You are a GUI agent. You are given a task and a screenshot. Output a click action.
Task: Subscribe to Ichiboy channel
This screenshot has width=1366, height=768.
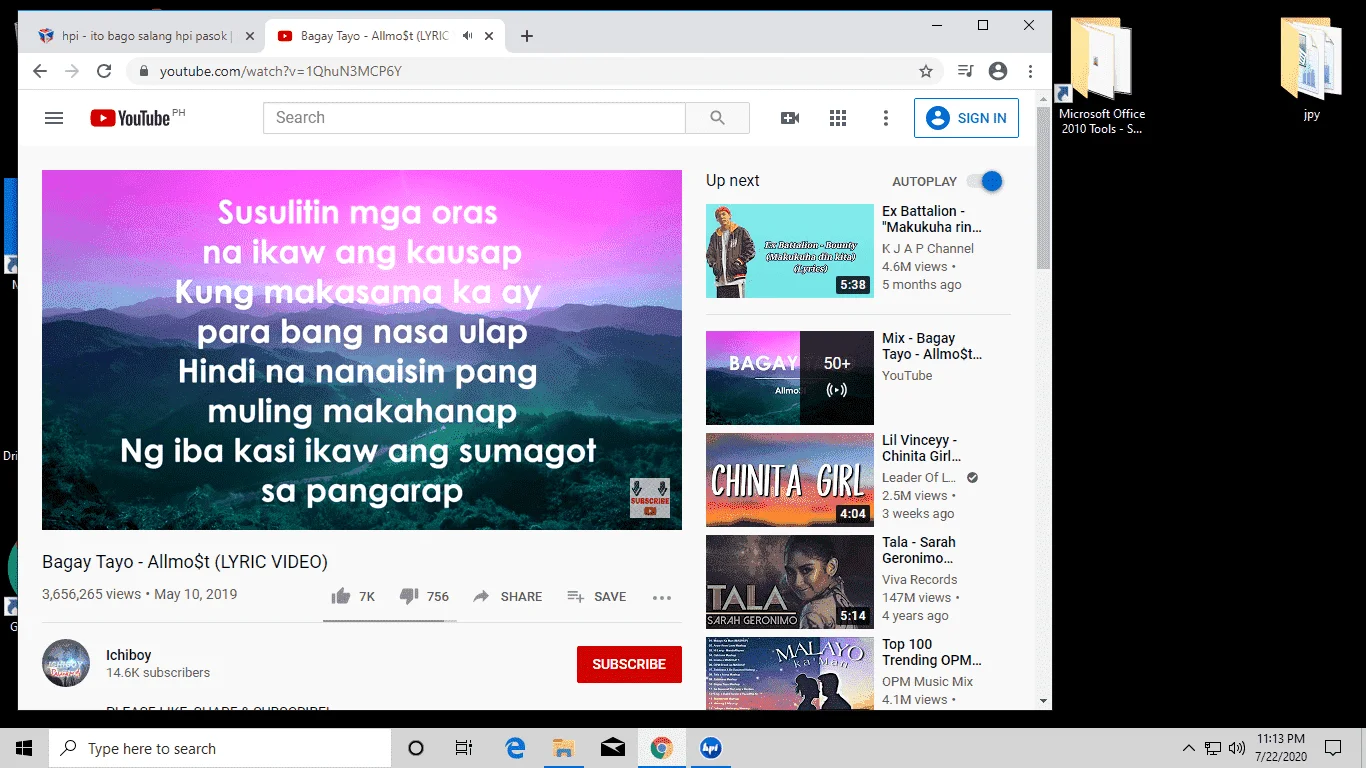629,664
